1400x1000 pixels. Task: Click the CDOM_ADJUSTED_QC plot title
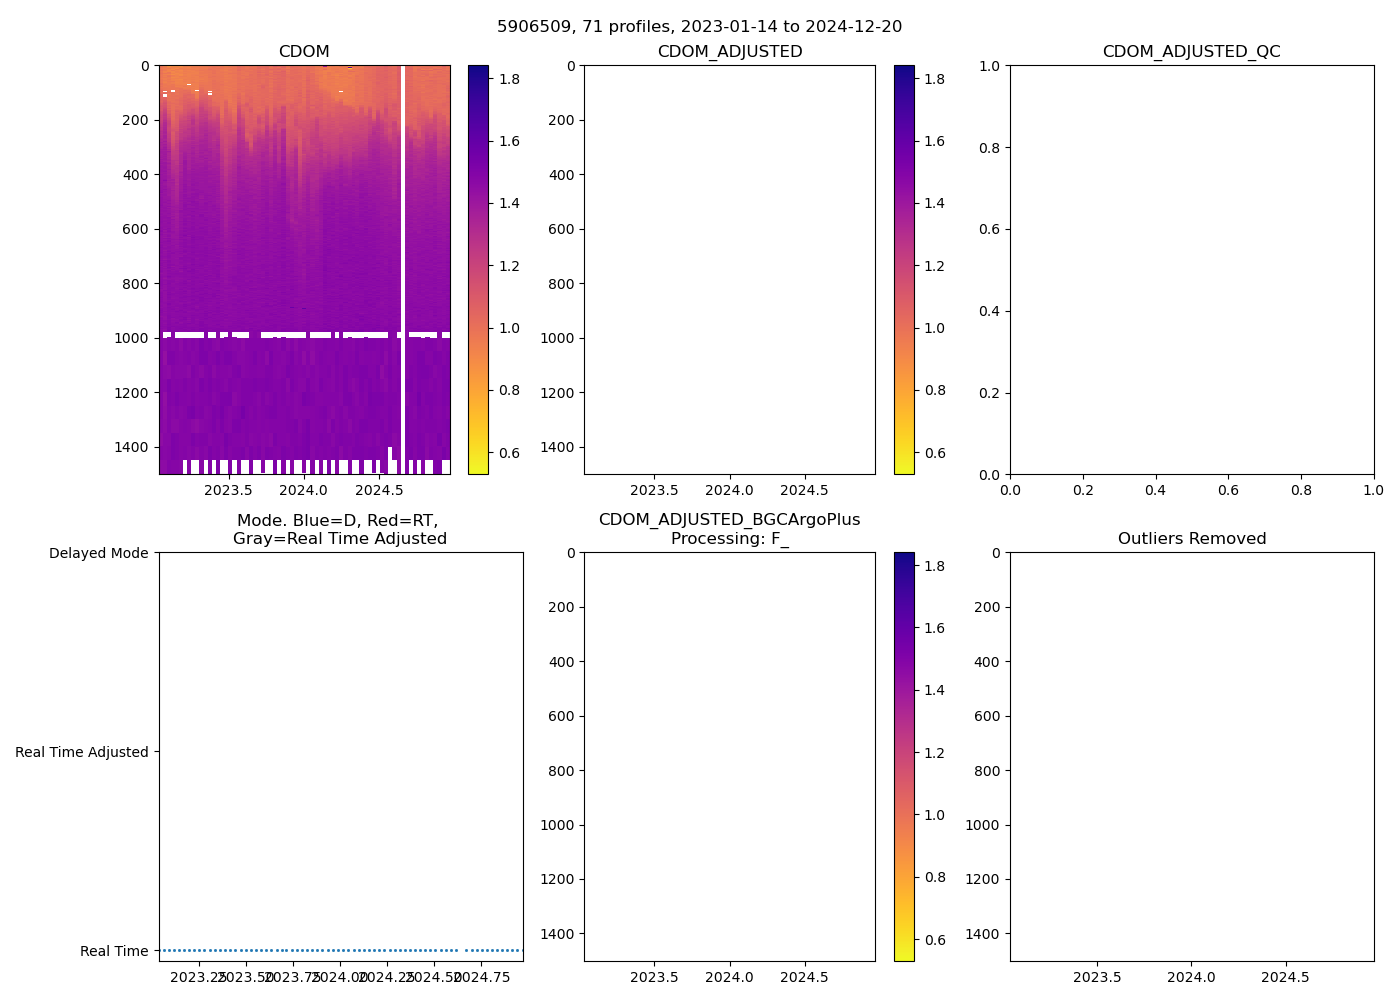(x=1191, y=52)
